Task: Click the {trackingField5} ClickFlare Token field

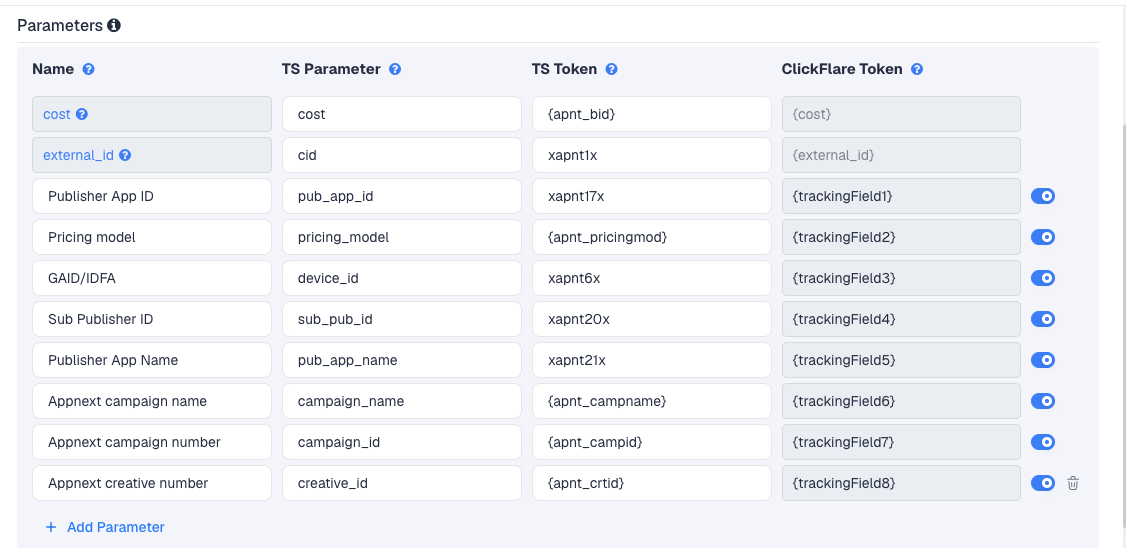Action: coord(901,360)
